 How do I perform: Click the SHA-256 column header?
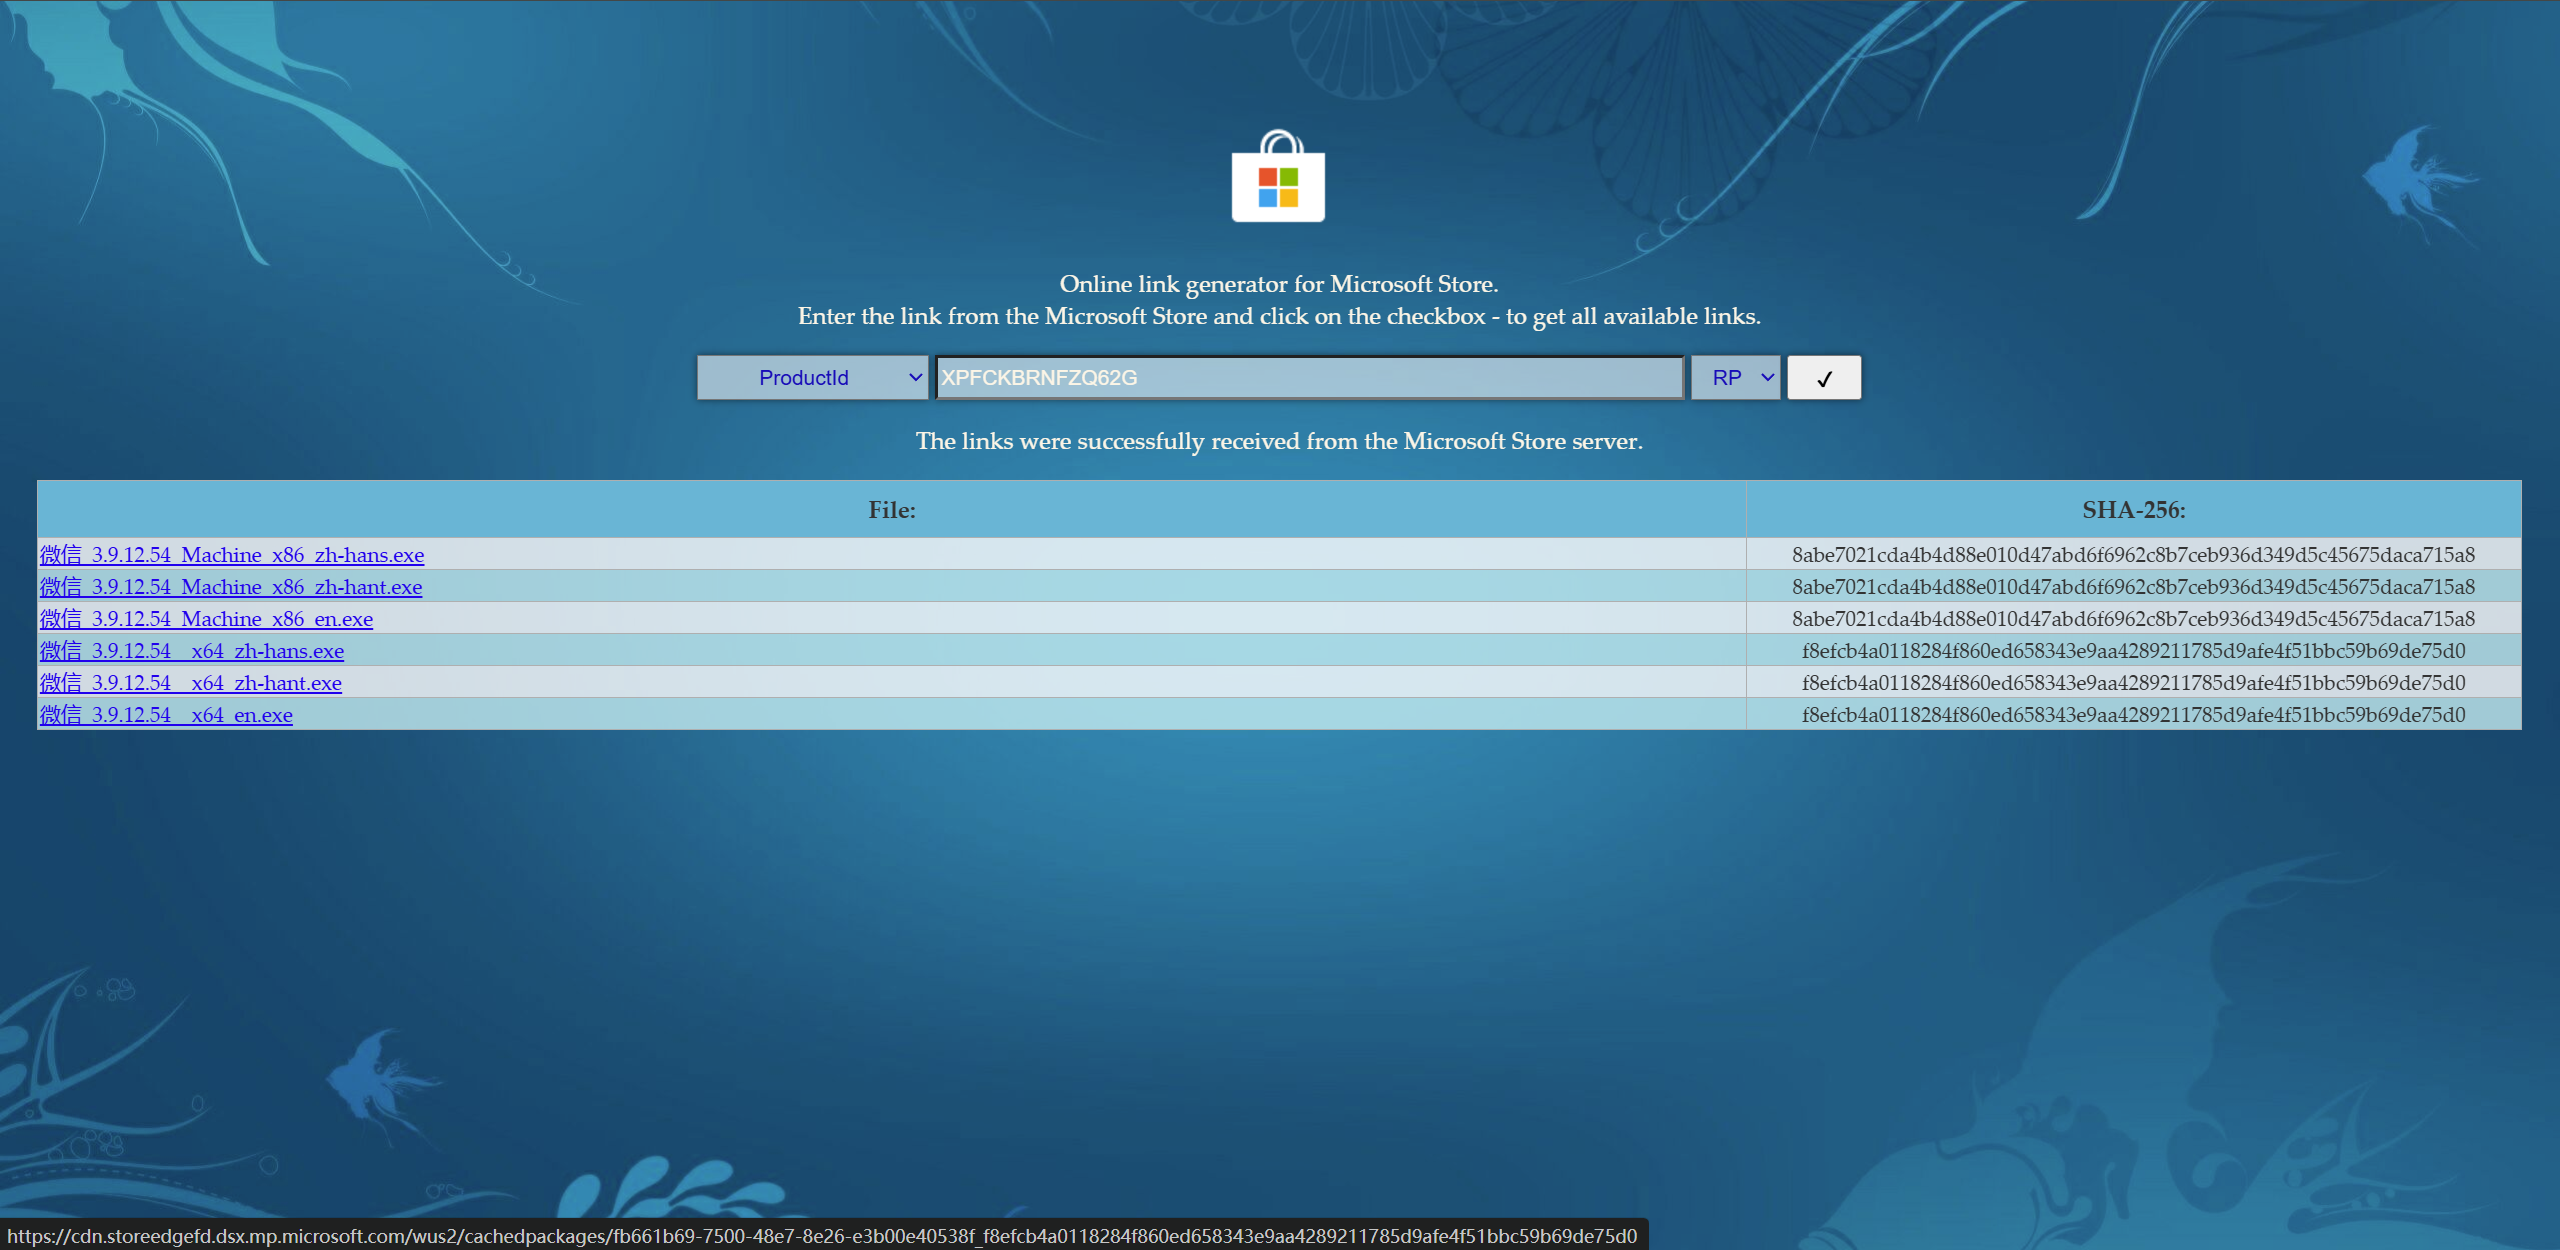tap(2133, 510)
